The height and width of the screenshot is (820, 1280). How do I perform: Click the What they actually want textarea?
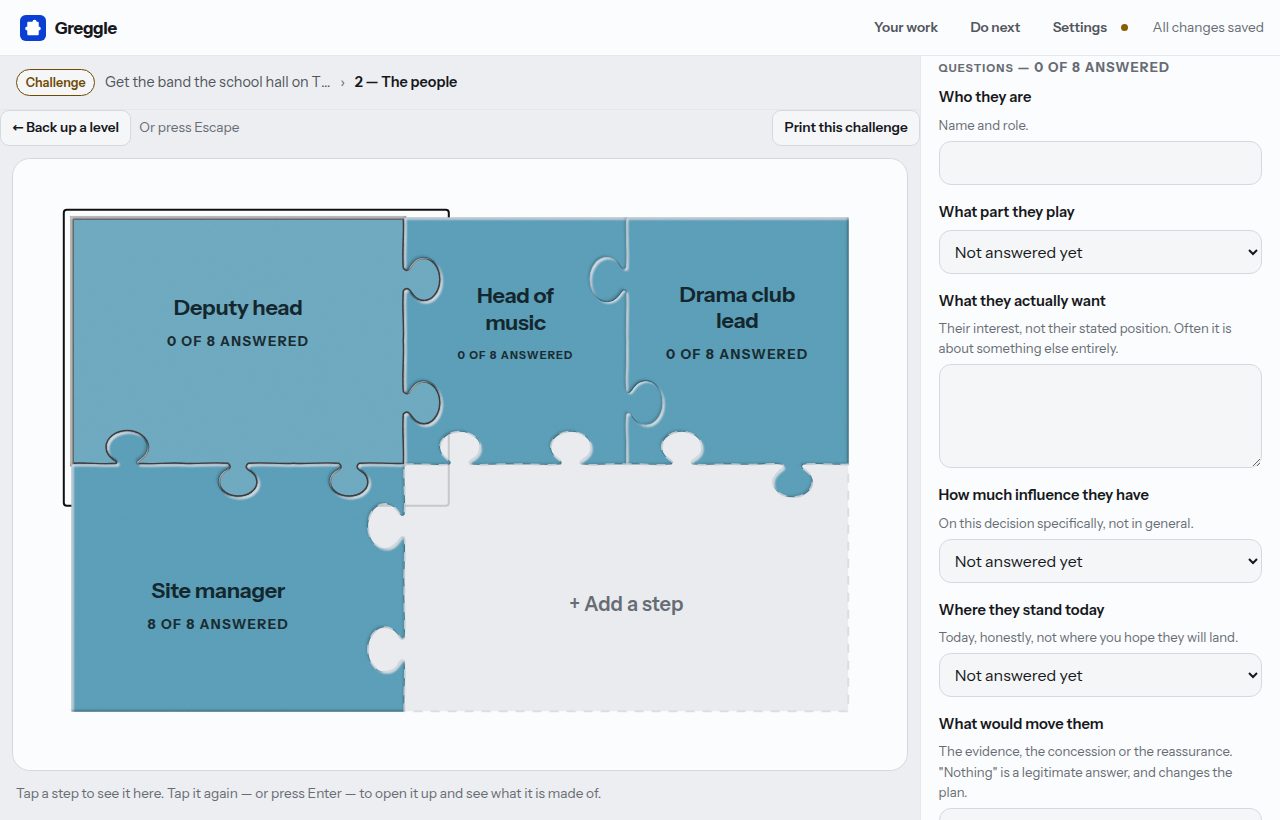click(x=1100, y=416)
